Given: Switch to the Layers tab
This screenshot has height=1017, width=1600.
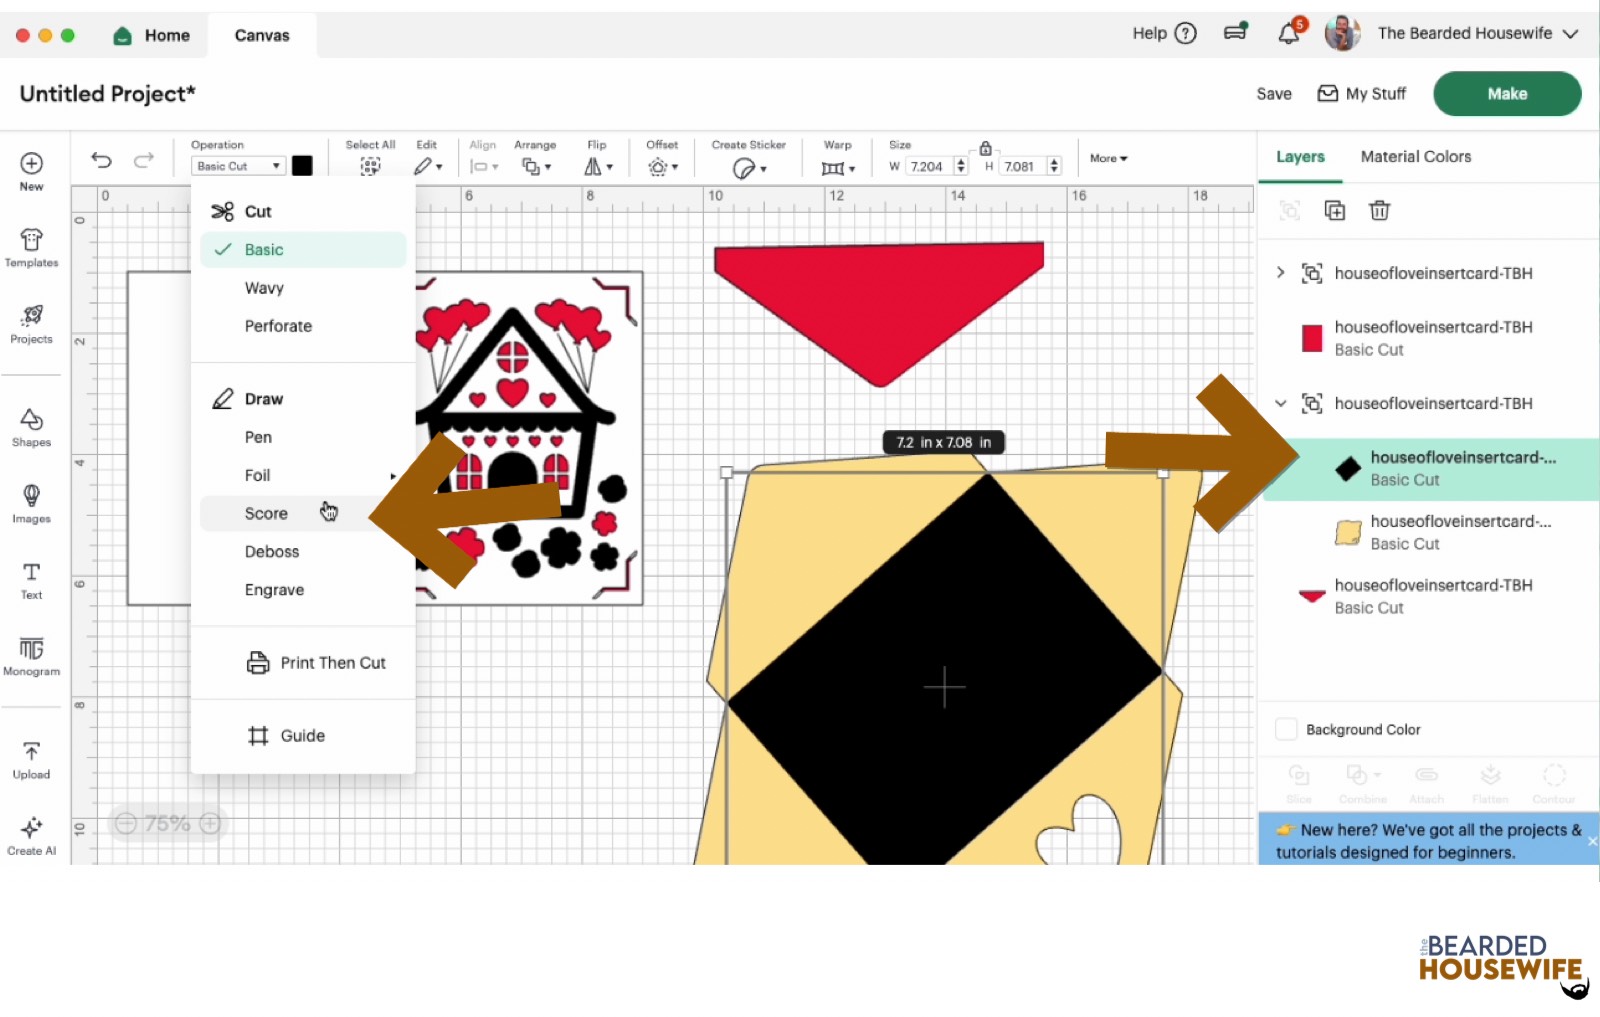Looking at the screenshot, I should pyautogui.click(x=1300, y=157).
